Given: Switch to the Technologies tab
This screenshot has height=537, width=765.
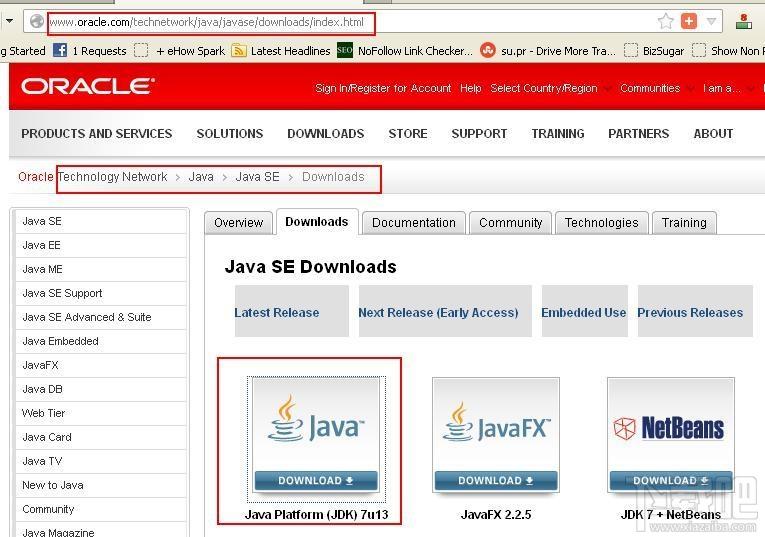Looking at the screenshot, I should tap(602, 223).
